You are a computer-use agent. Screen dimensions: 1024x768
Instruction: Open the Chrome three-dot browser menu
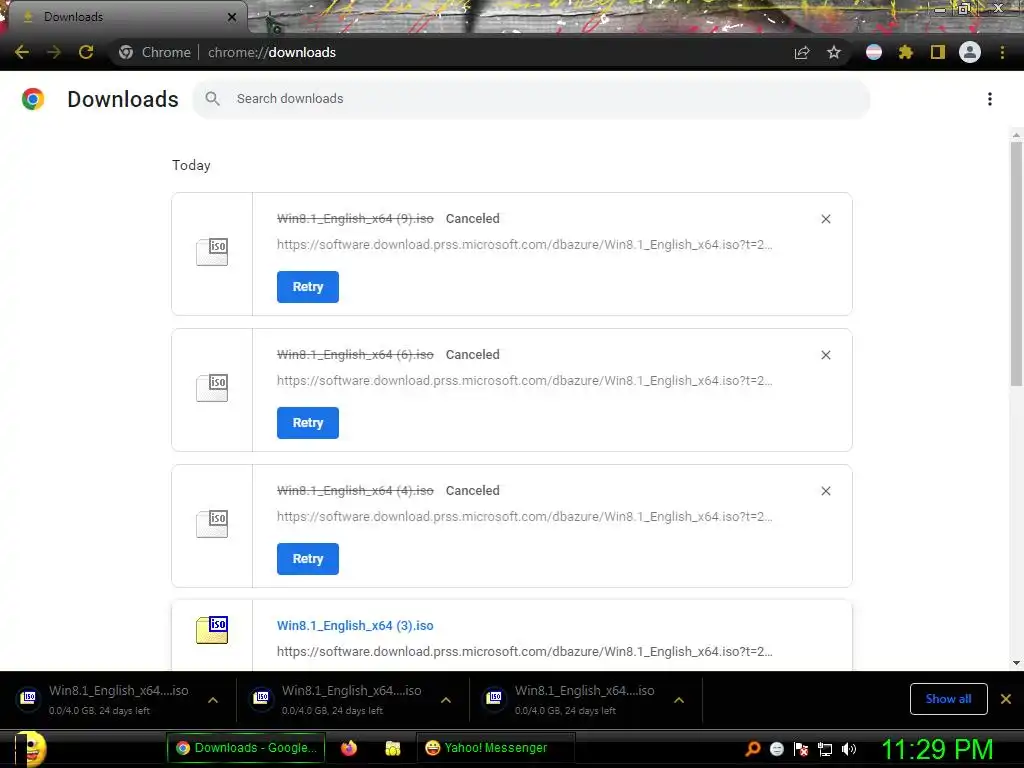(x=1002, y=52)
